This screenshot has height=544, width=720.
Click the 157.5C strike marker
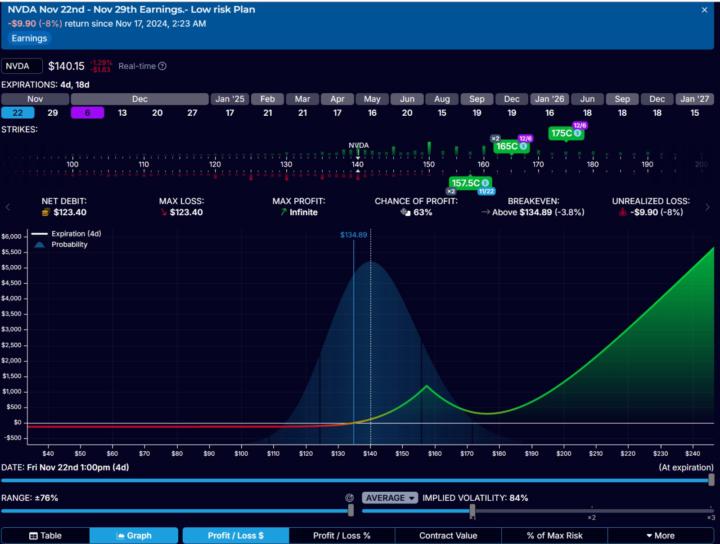[x=469, y=183]
